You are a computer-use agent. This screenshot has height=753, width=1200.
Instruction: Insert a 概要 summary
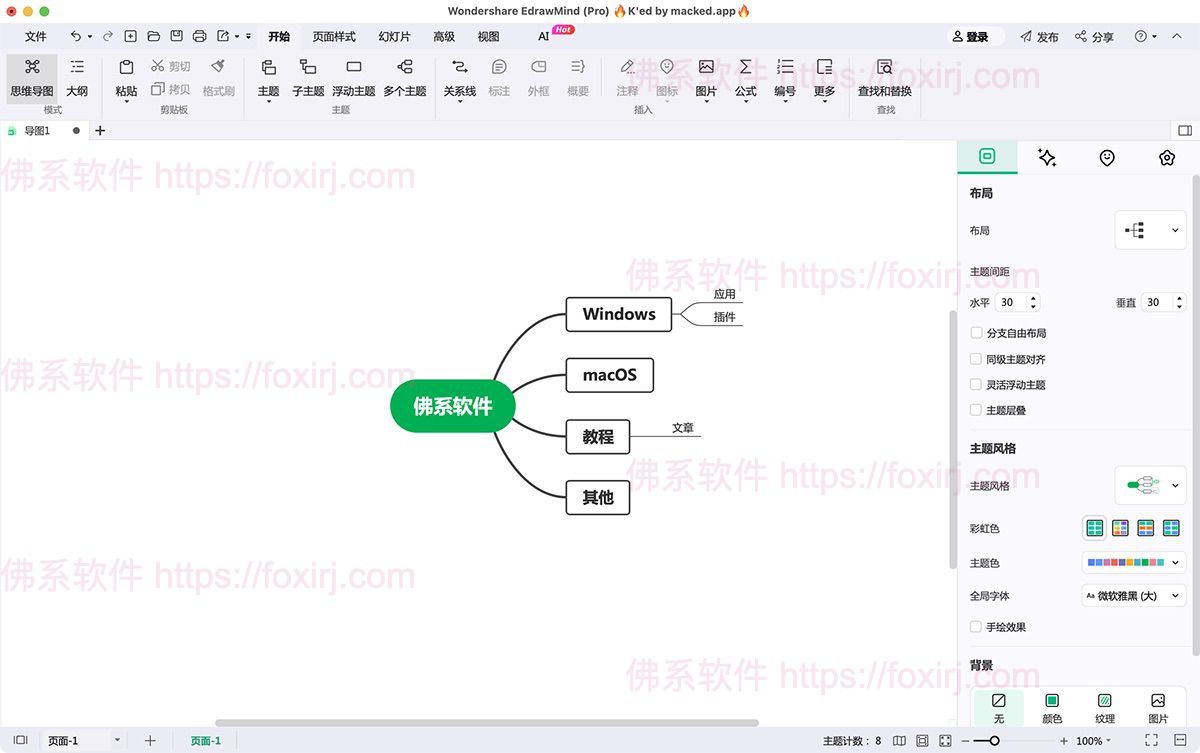tap(577, 80)
